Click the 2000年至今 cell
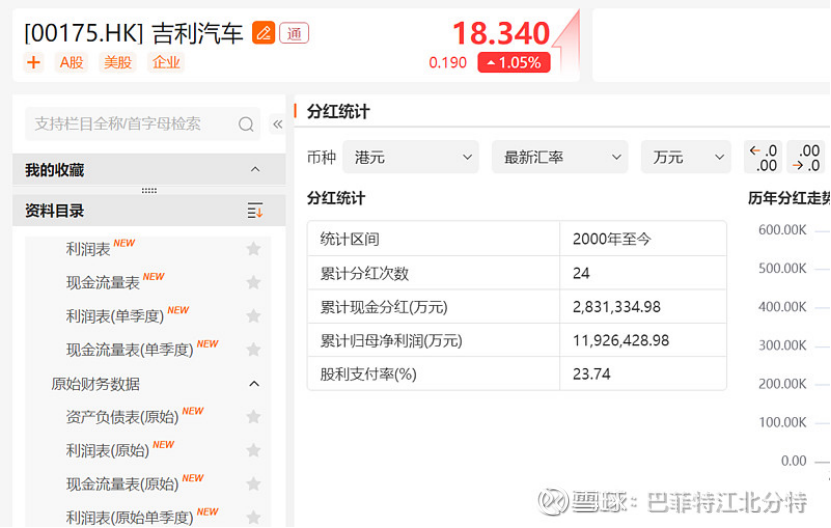Viewport: 831px width, 528px height. tap(612, 239)
